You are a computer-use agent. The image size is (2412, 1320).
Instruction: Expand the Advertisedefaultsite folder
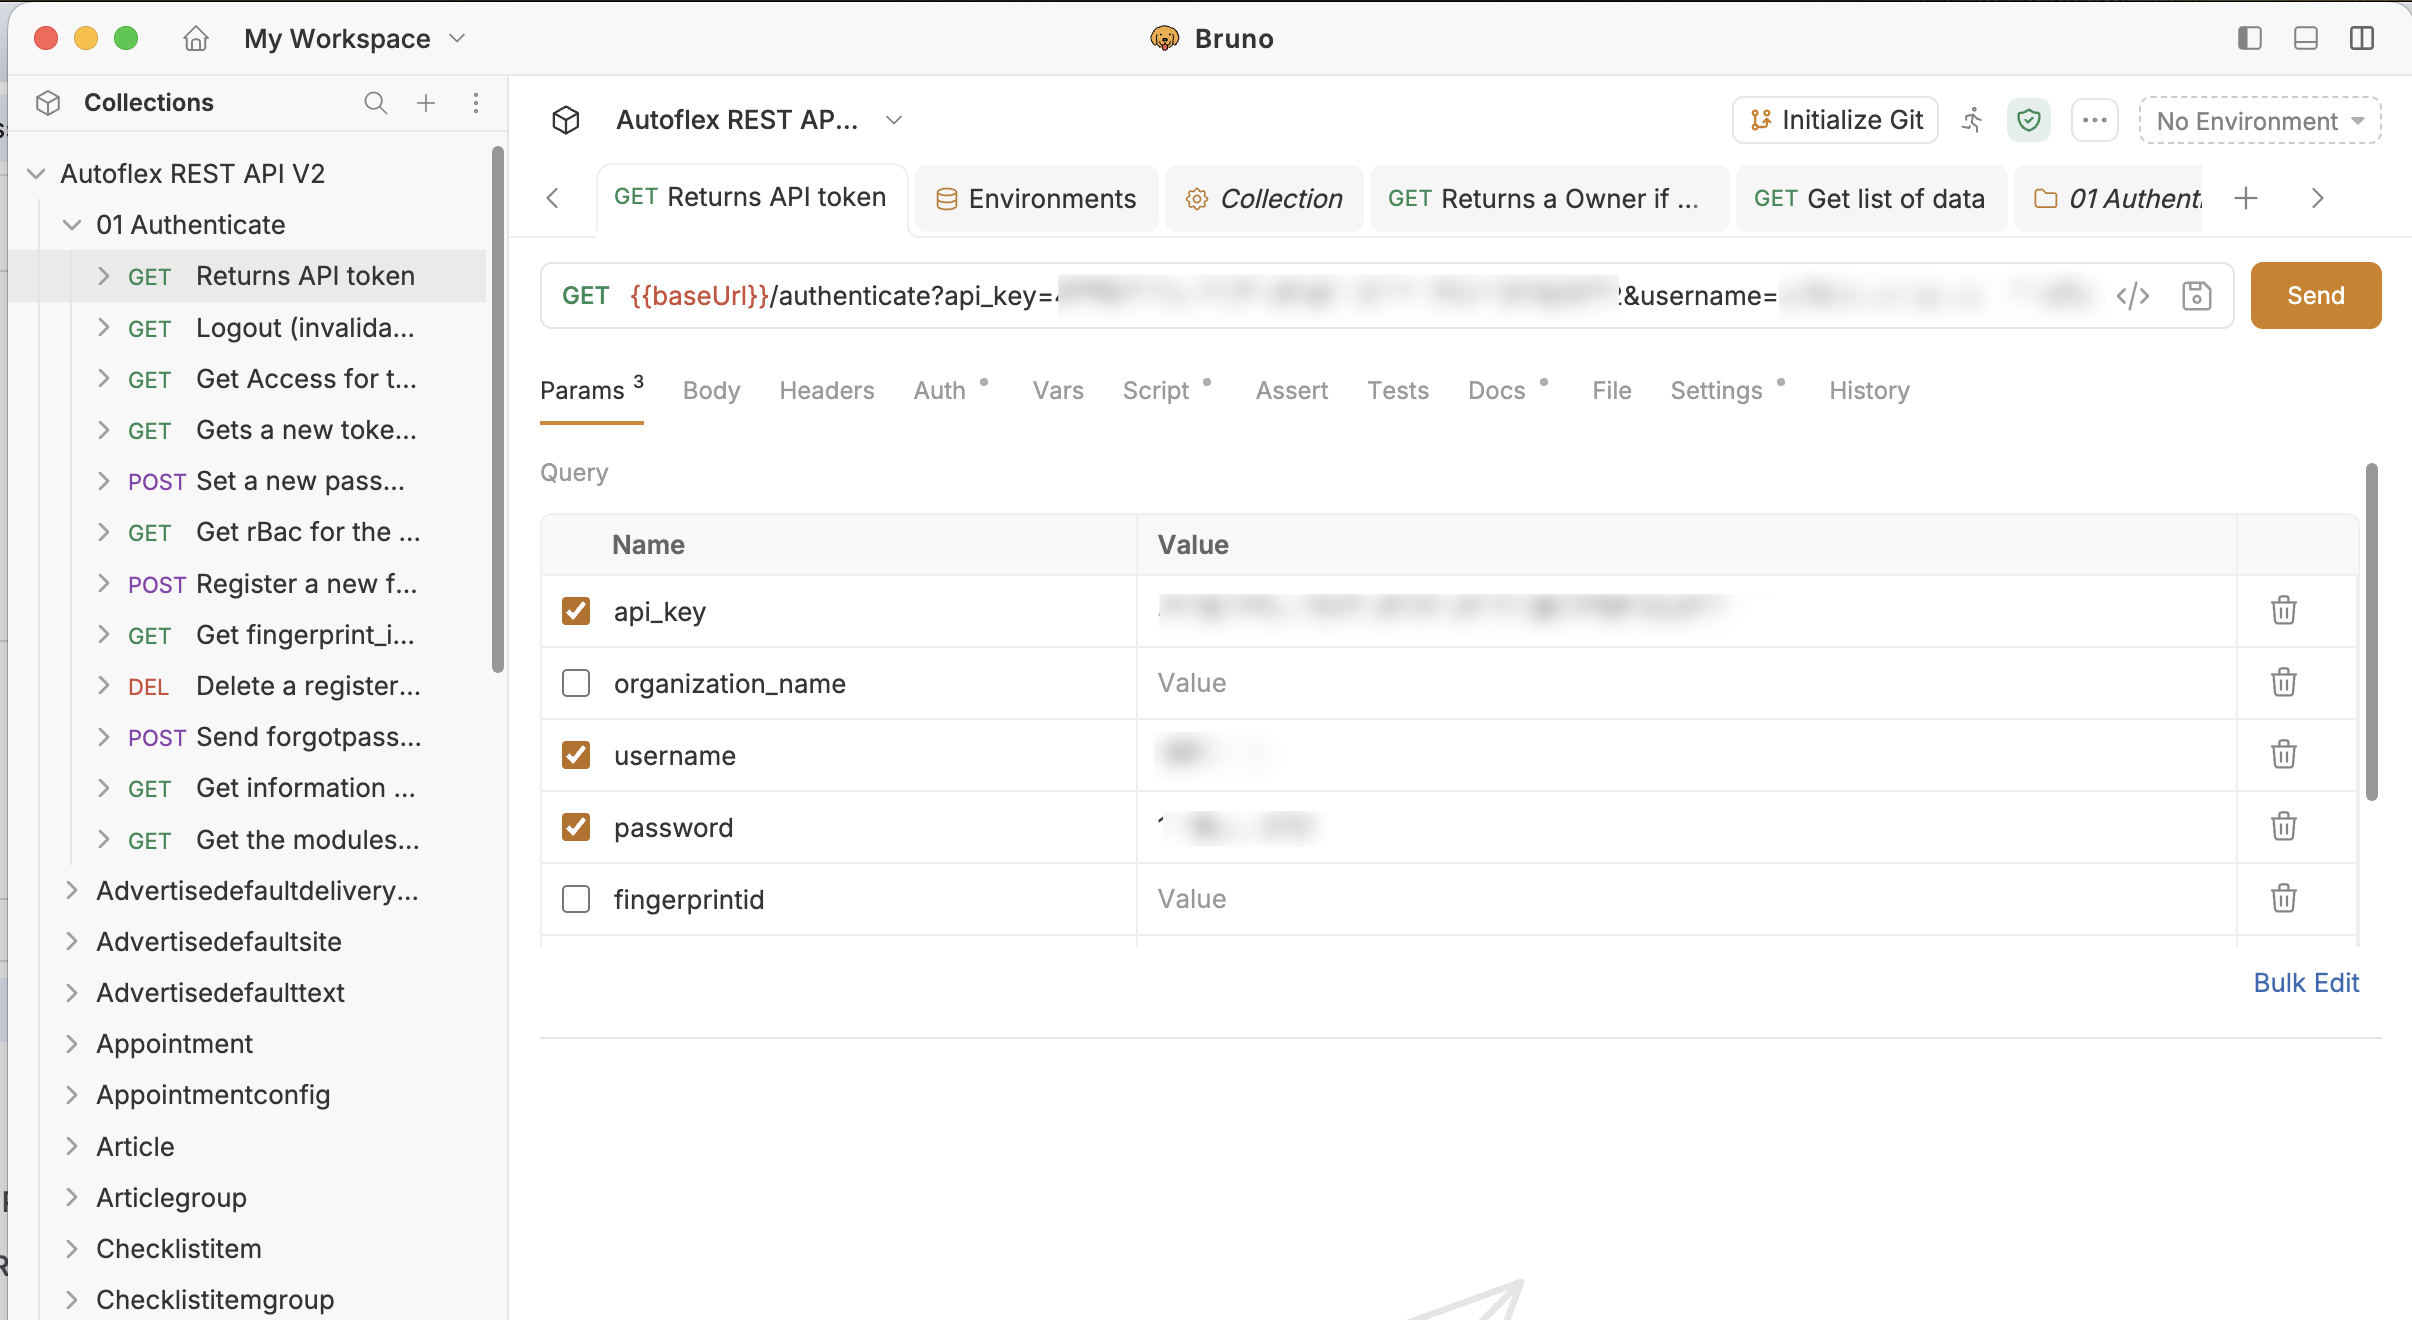72,942
